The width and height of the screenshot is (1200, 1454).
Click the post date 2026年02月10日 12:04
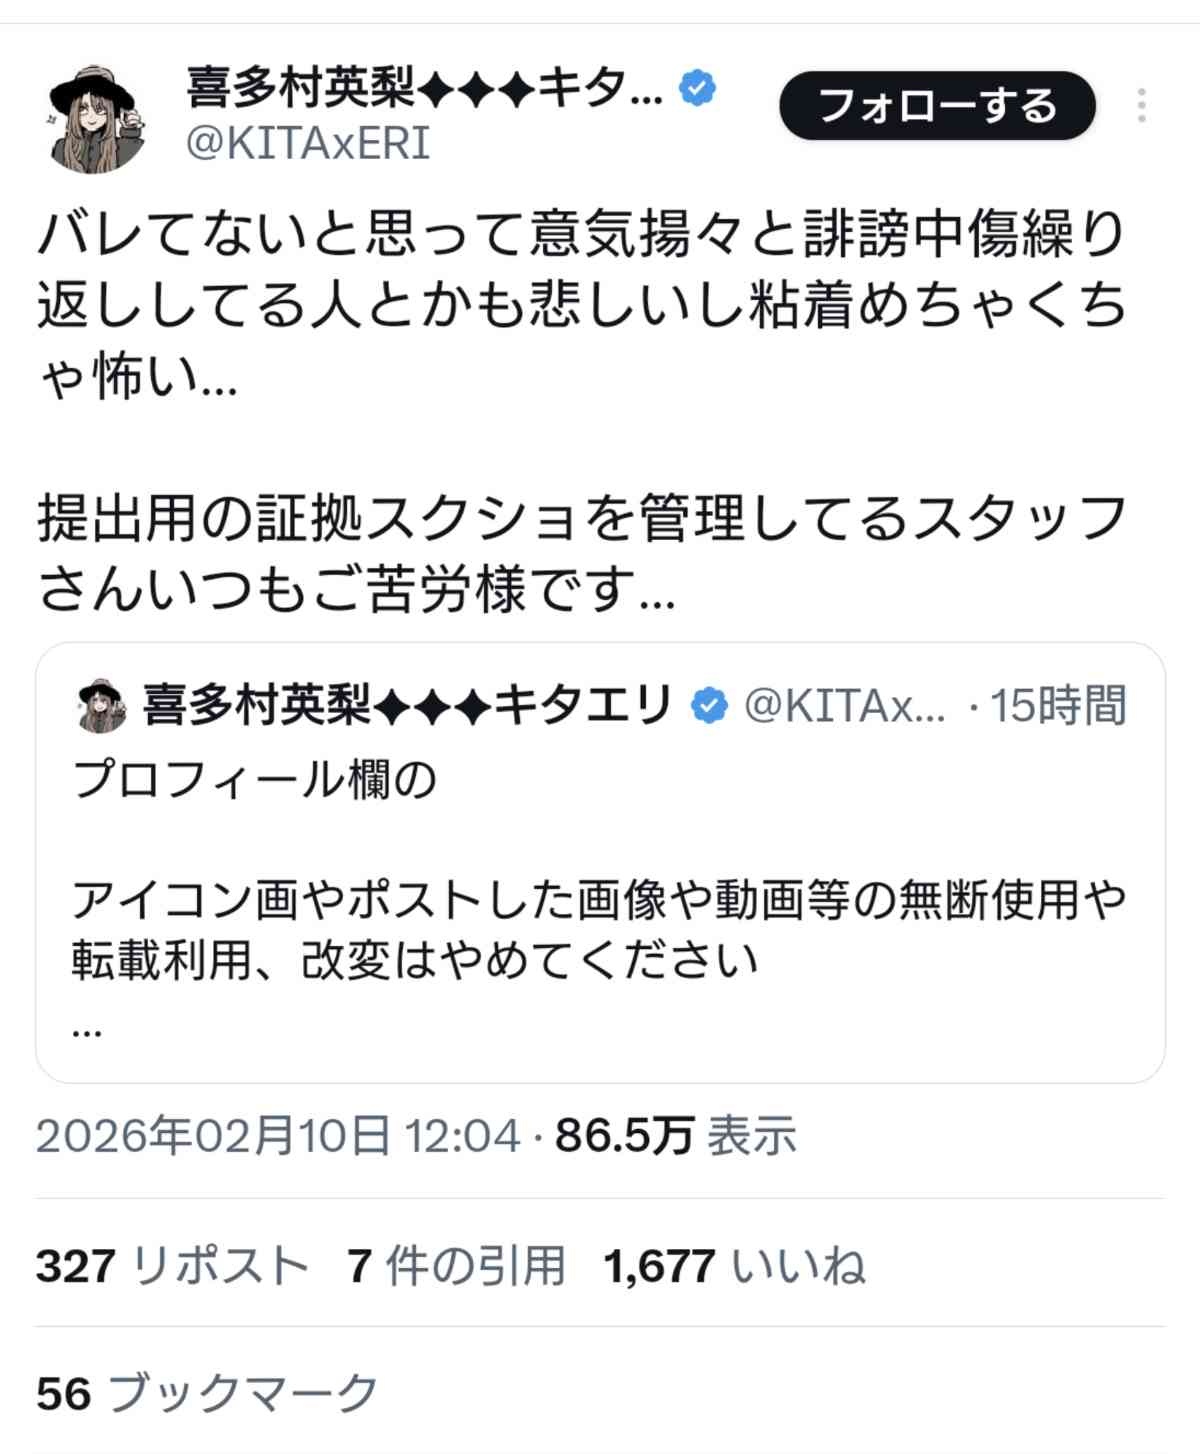(x=278, y=1136)
